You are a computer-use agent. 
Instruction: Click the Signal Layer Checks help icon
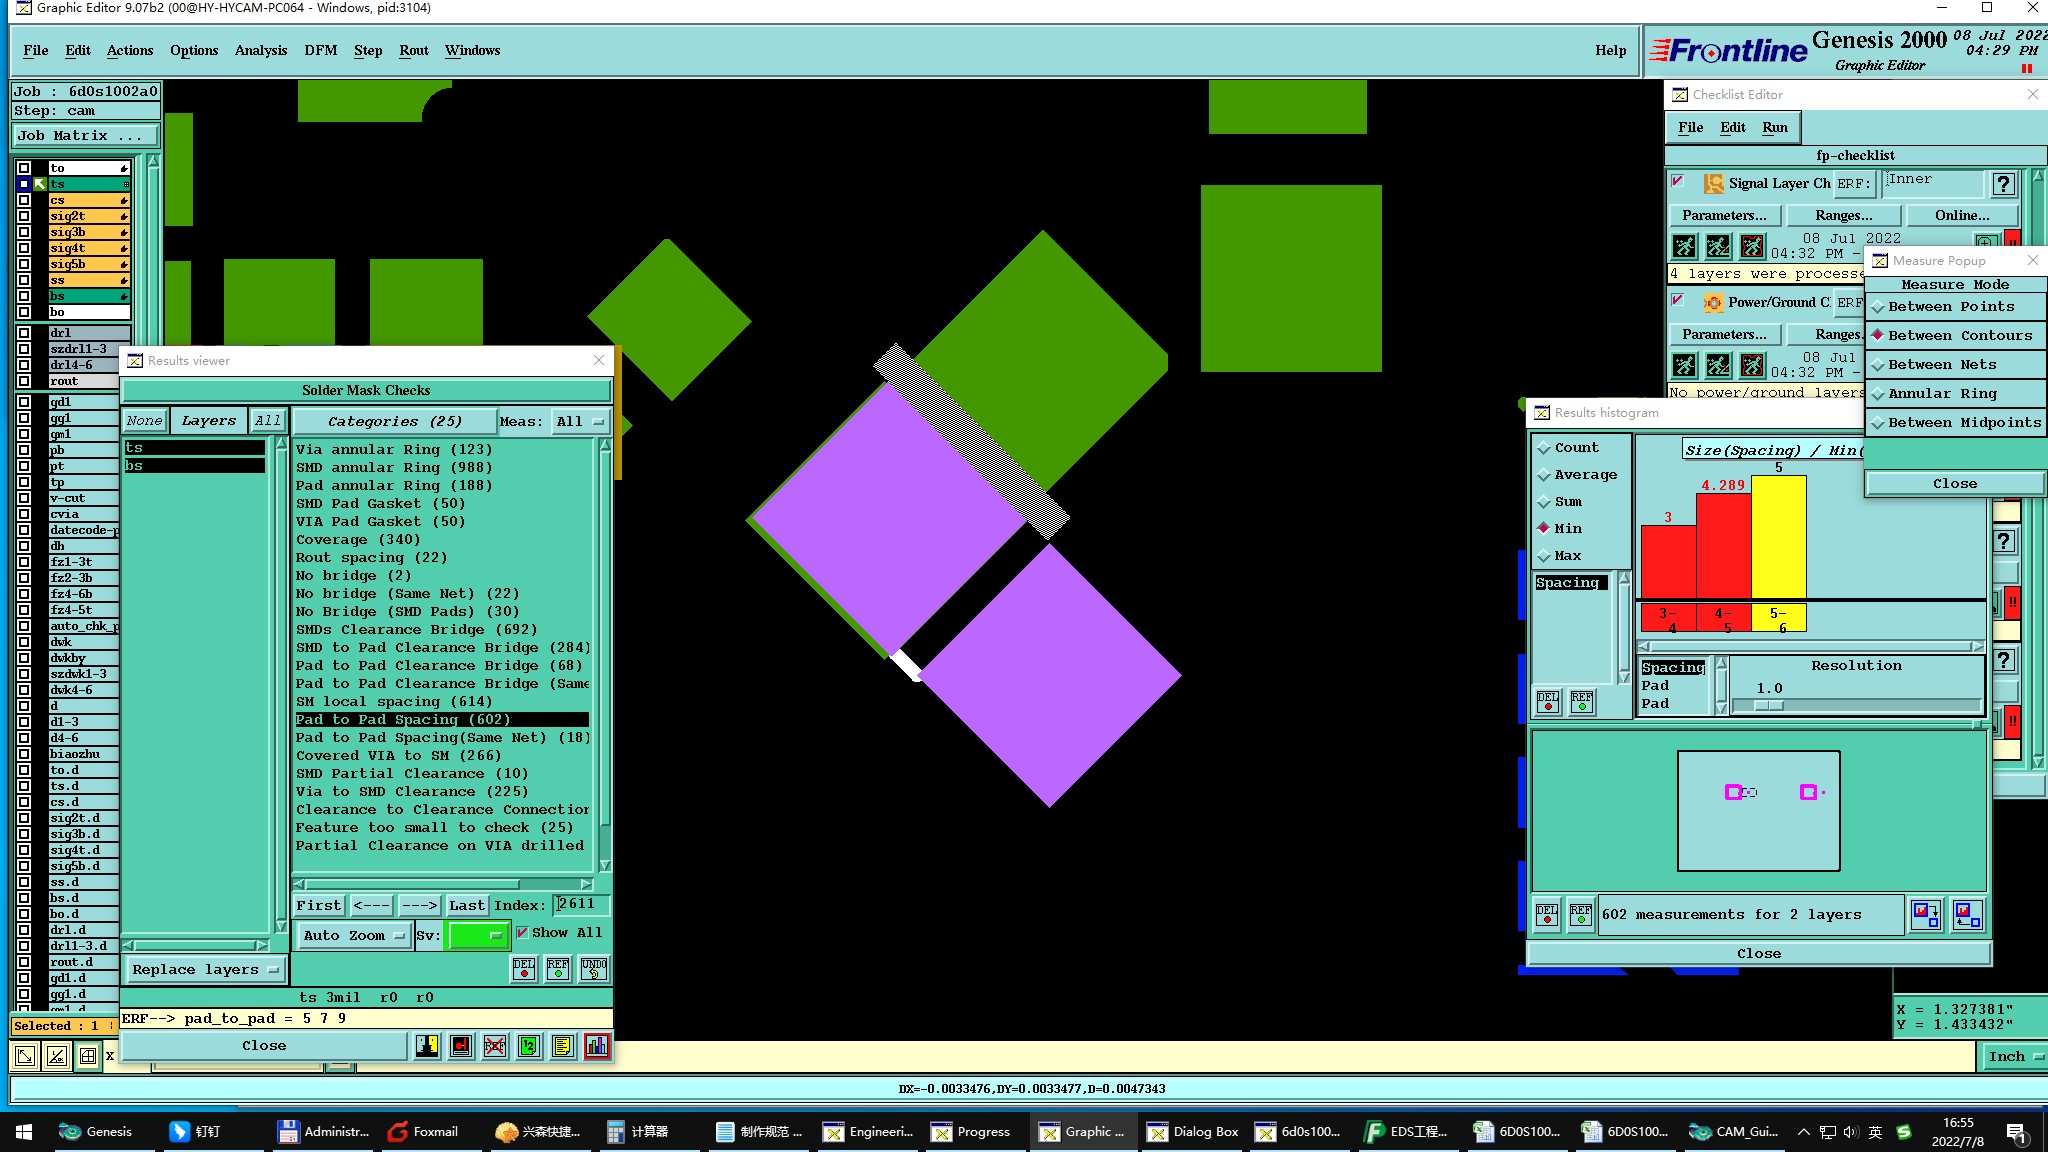tap(2002, 184)
